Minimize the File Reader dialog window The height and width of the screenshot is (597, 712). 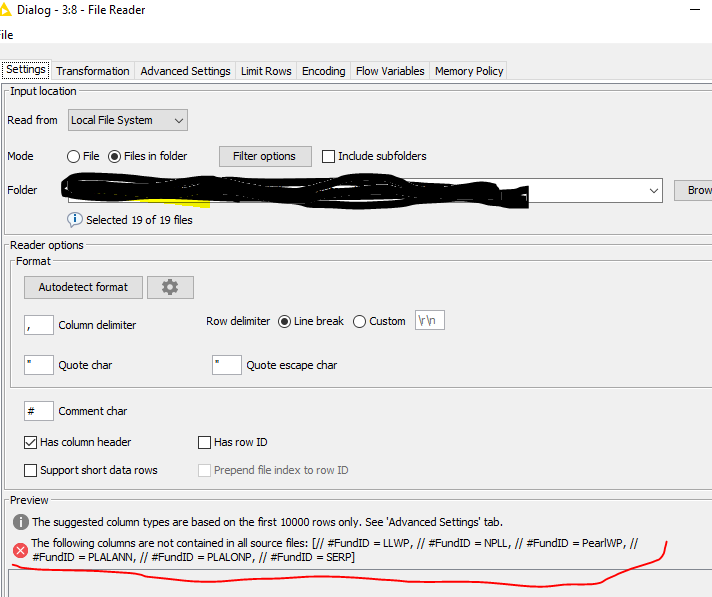(x=695, y=10)
